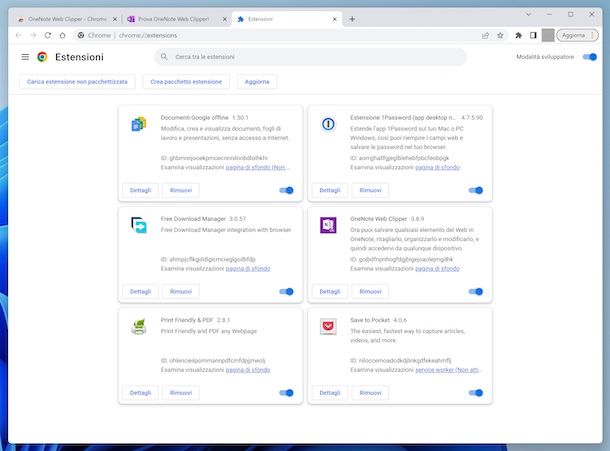610x451 pixels.
Task: Click the Free Download Manager extension icon
Action: [139, 225]
